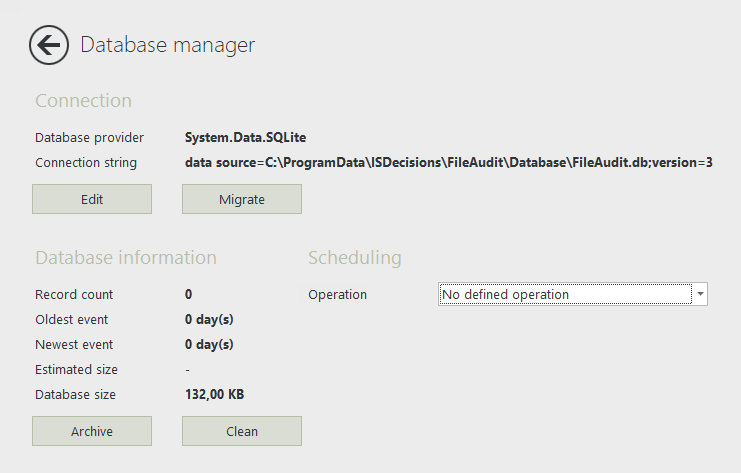The image size is (741, 473).
Task: Click the Database manager title
Action: tap(167, 45)
